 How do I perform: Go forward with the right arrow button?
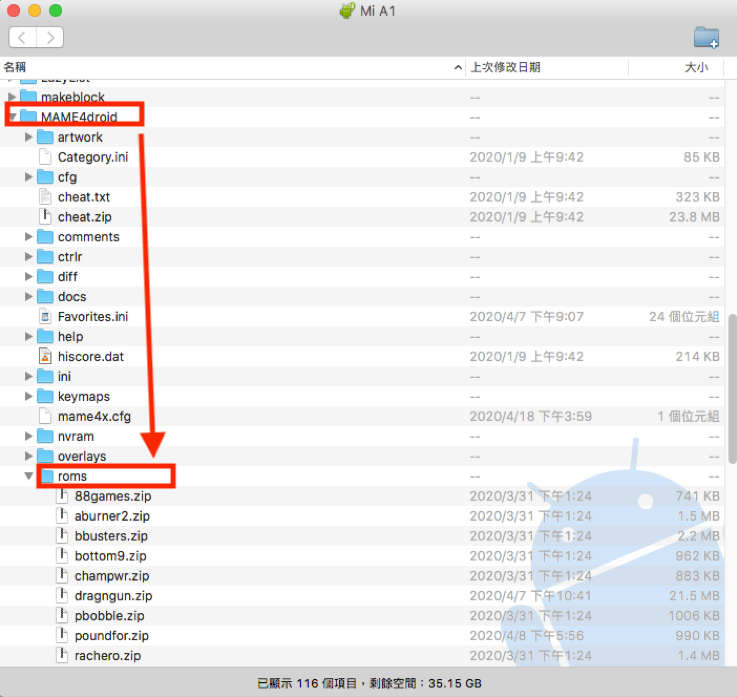[50, 37]
